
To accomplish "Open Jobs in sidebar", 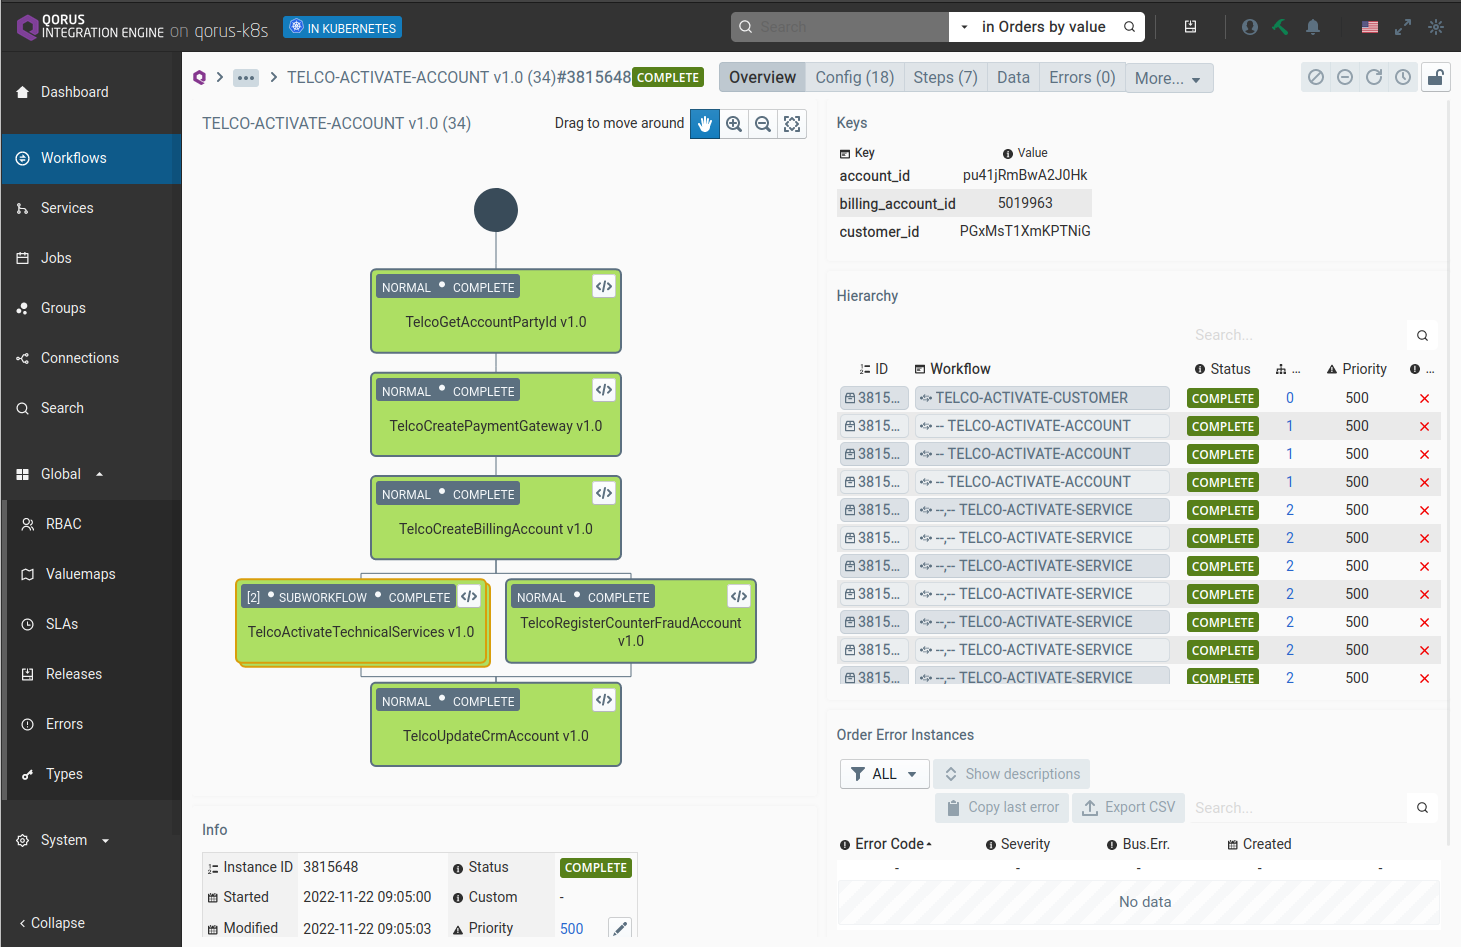I will 91,258.
